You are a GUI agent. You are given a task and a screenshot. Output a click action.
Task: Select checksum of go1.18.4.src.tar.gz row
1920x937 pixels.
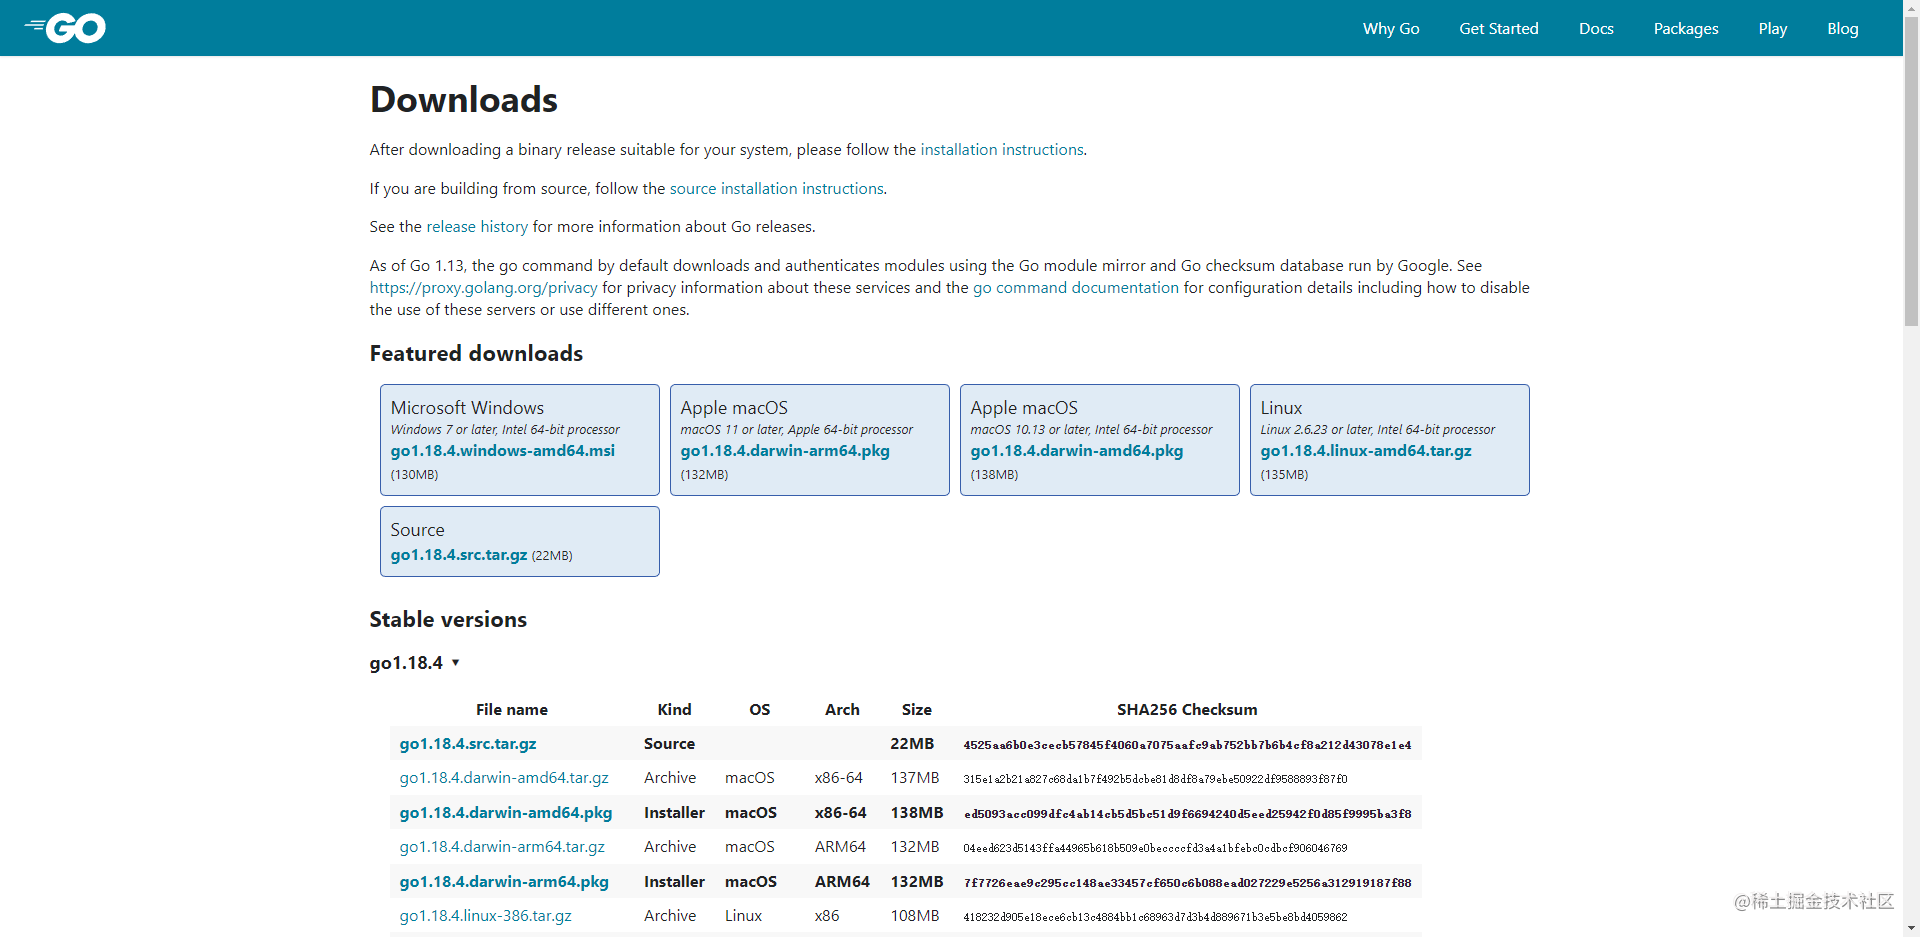point(1187,745)
